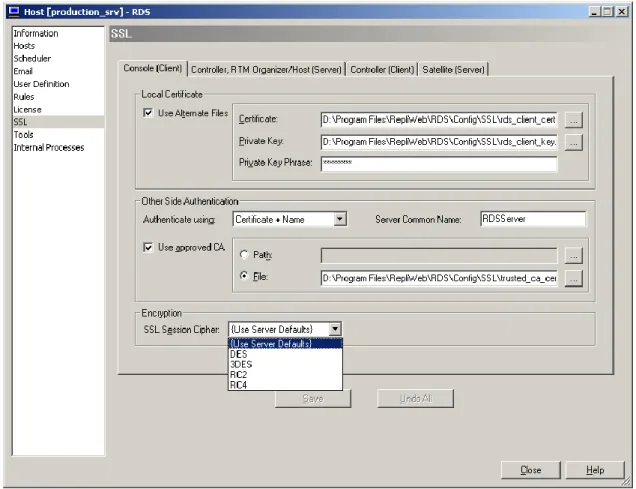Browse for the approved CA File
The image size is (636, 489).
tap(574, 279)
